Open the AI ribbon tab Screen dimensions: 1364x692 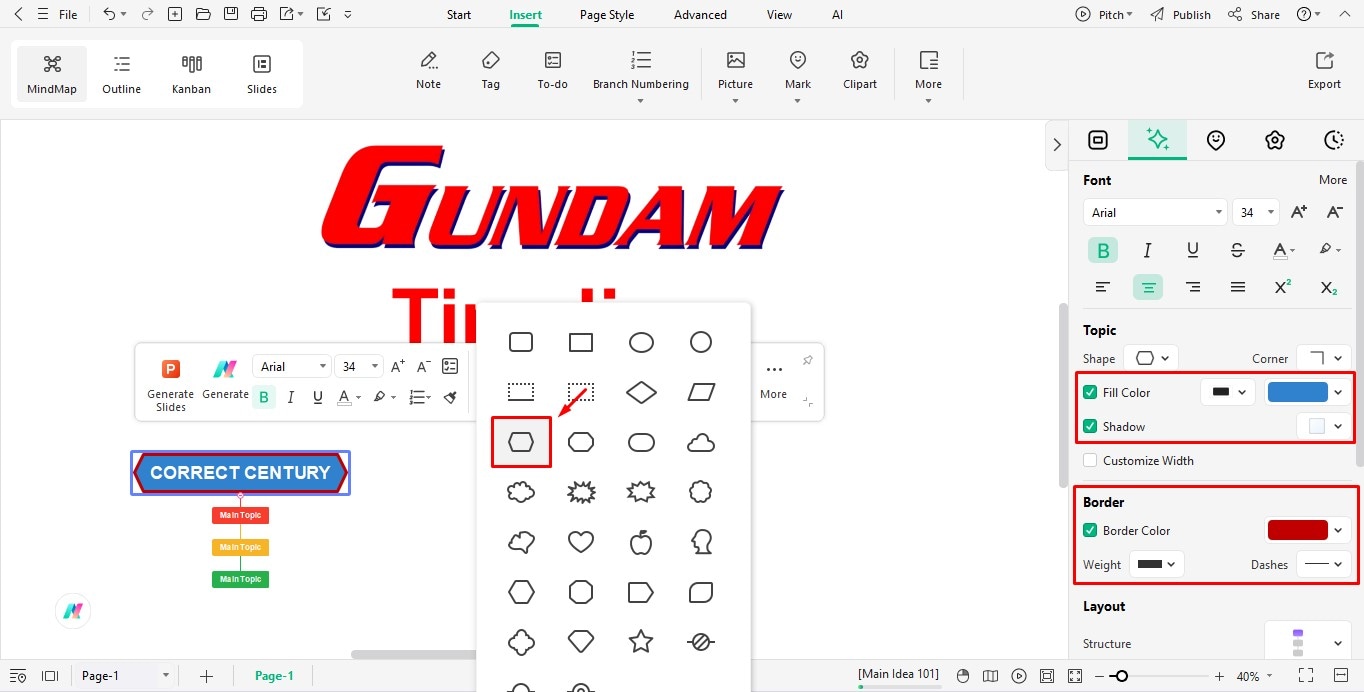coord(837,15)
